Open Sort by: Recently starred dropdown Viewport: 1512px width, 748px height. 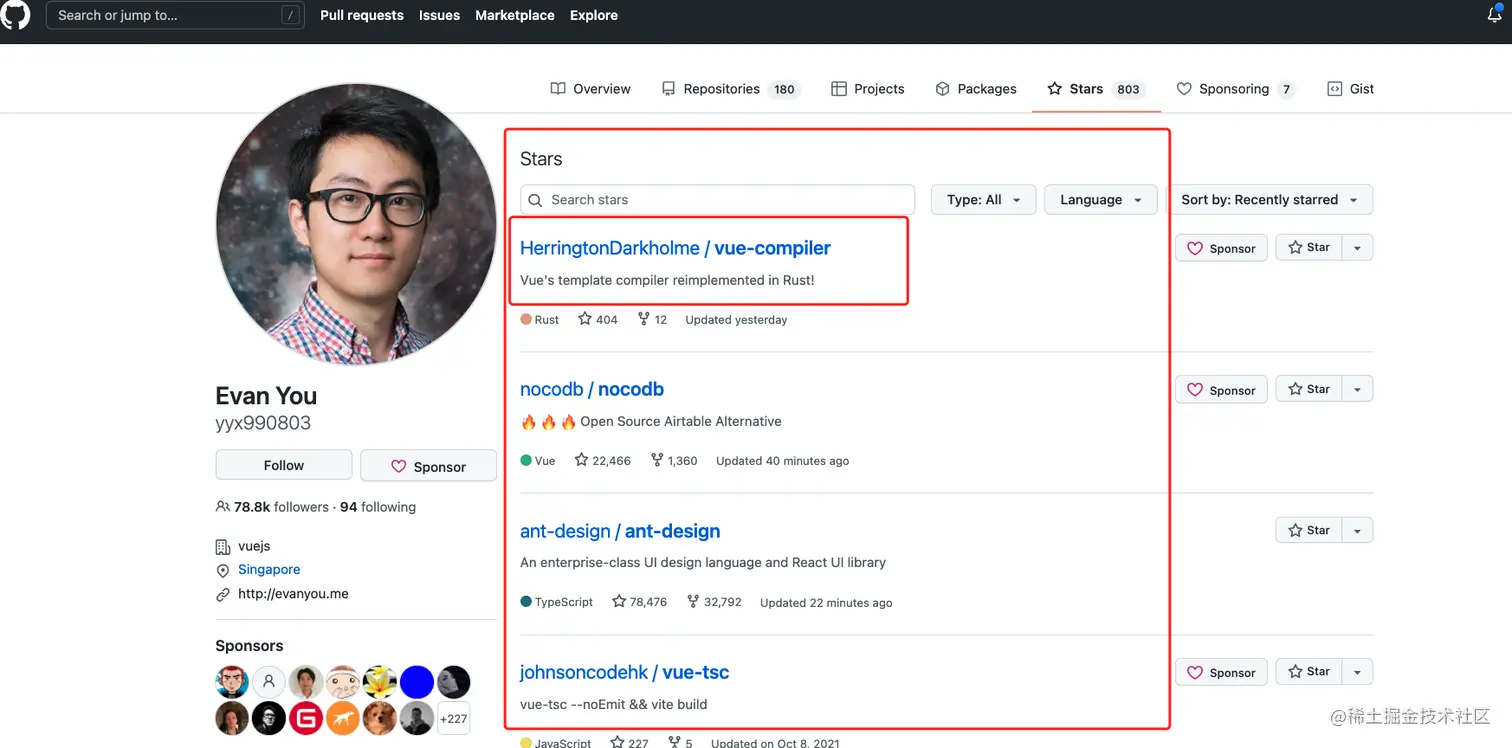pyautogui.click(x=1269, y=200)
